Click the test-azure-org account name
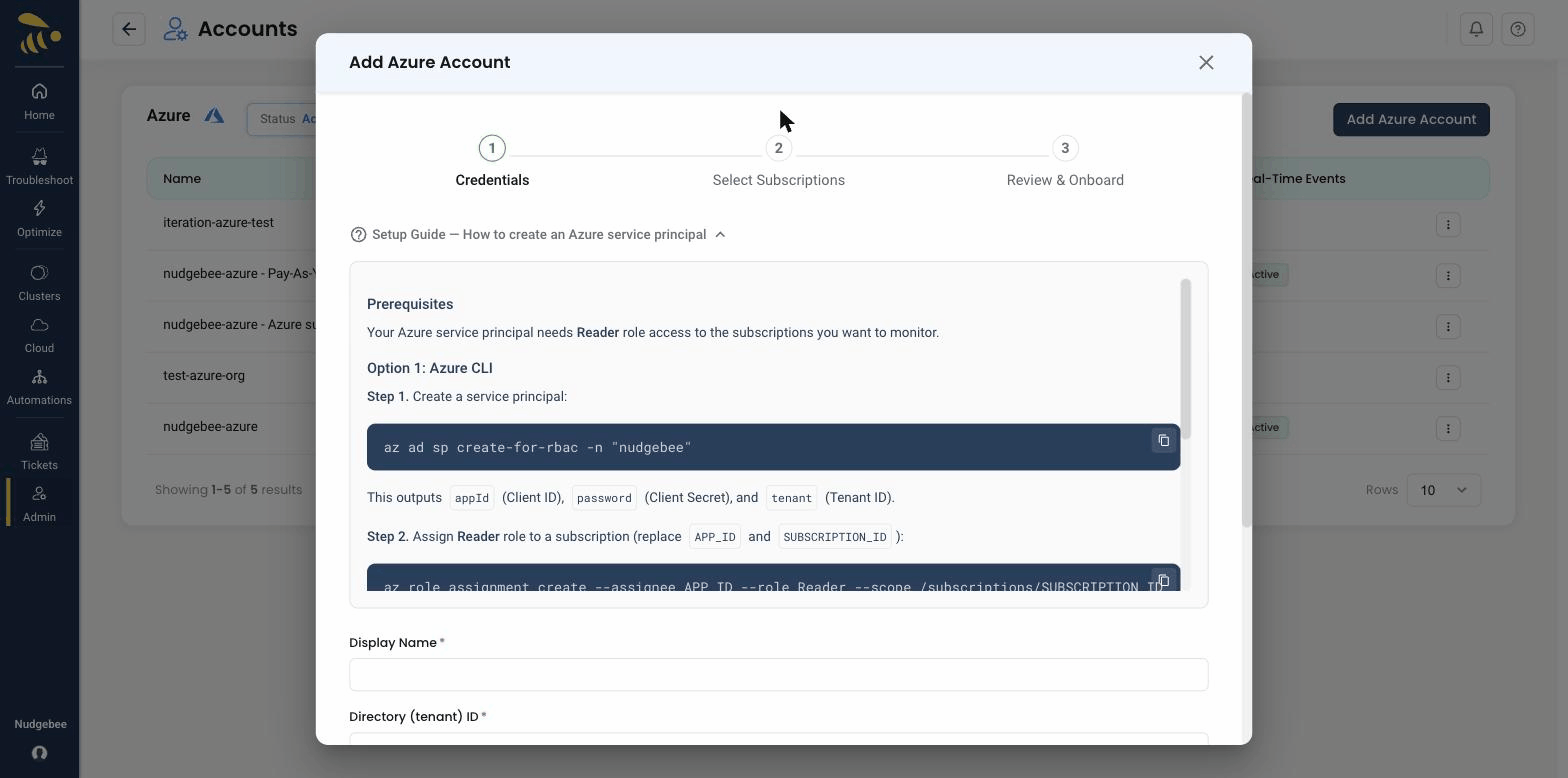 point(204,375)
